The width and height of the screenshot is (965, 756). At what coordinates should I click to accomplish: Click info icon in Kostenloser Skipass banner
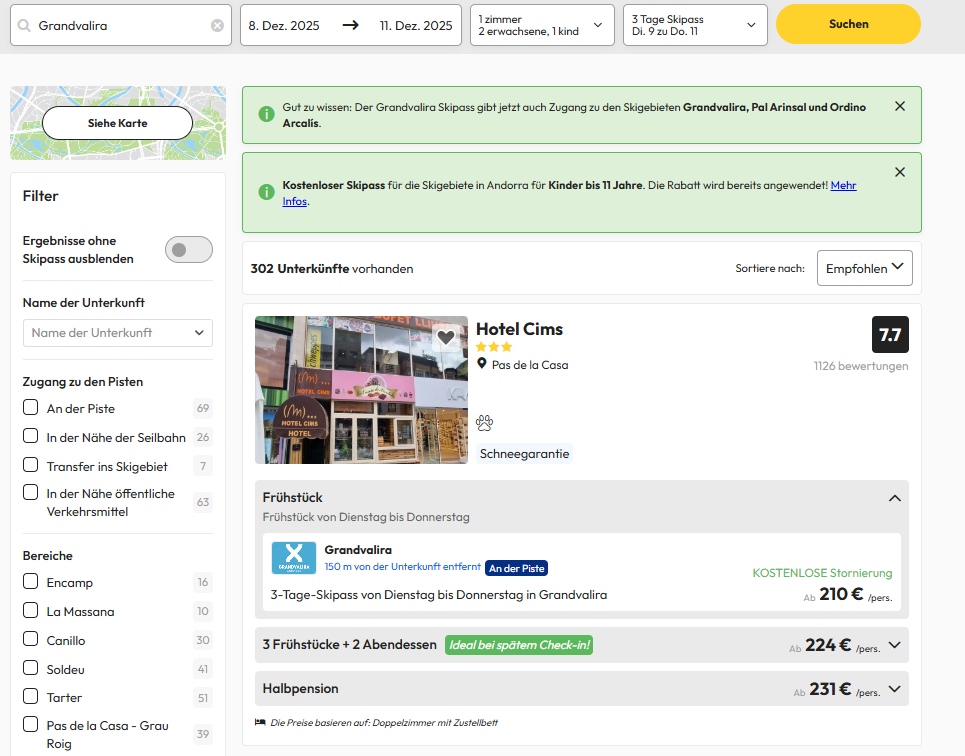[x=266, y=192]
